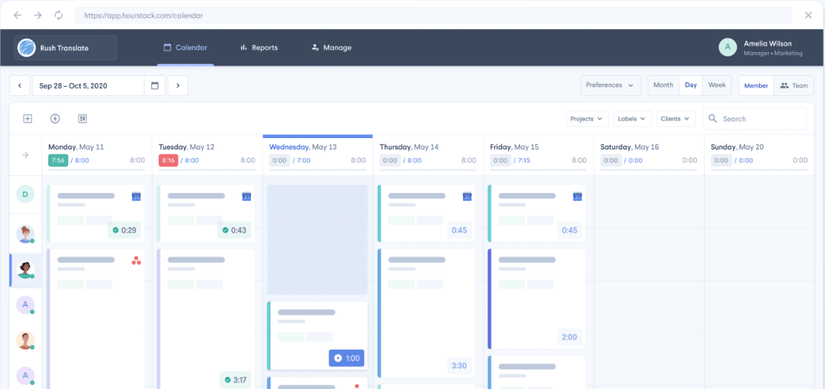825x389 pixels.
Task: Switch to the Calendar tab
Action: point(185,47)
